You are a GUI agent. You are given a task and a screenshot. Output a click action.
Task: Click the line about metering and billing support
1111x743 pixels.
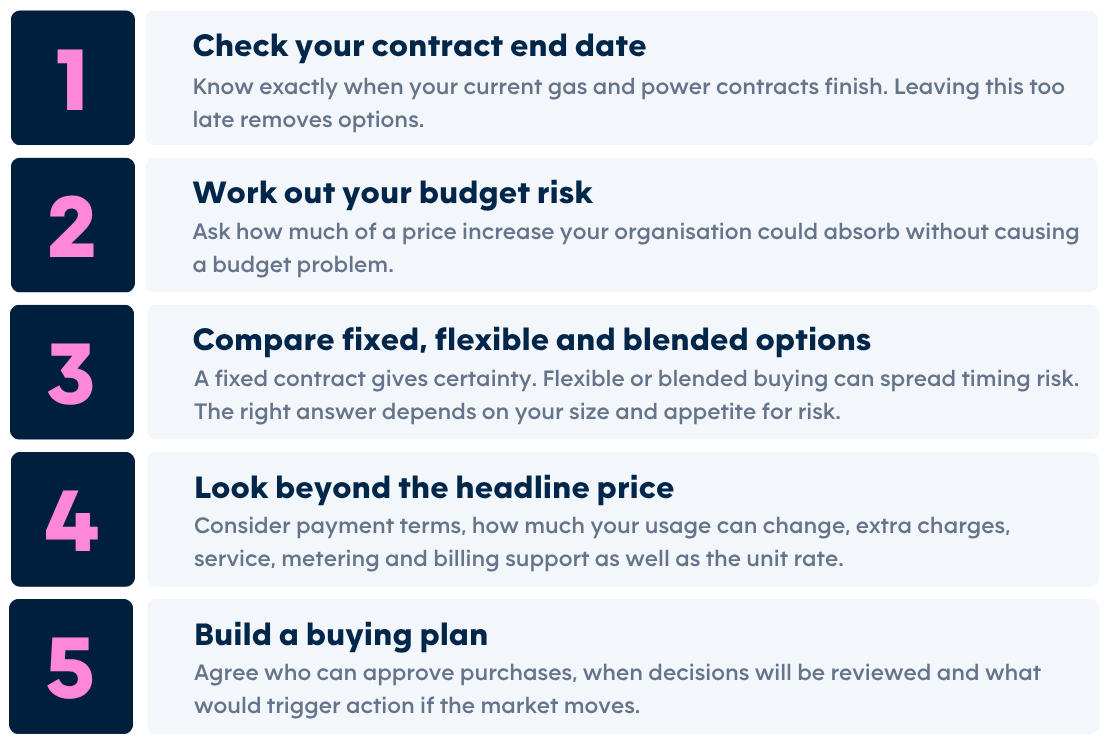(519, 559)
